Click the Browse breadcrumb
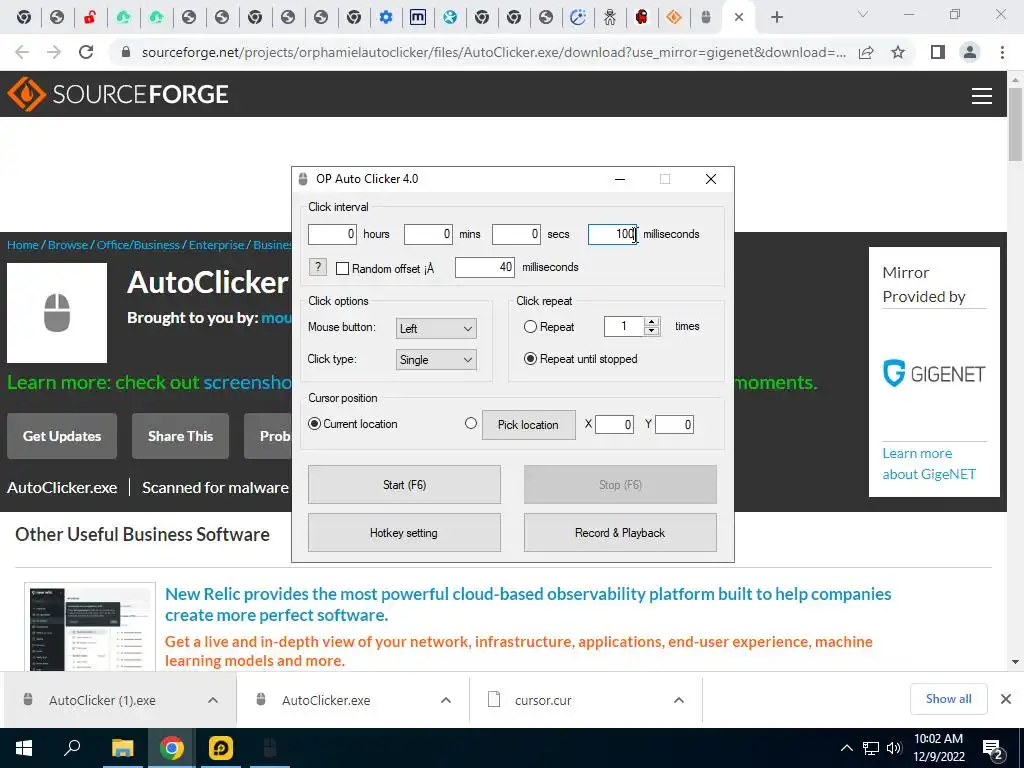 point(68,245)
